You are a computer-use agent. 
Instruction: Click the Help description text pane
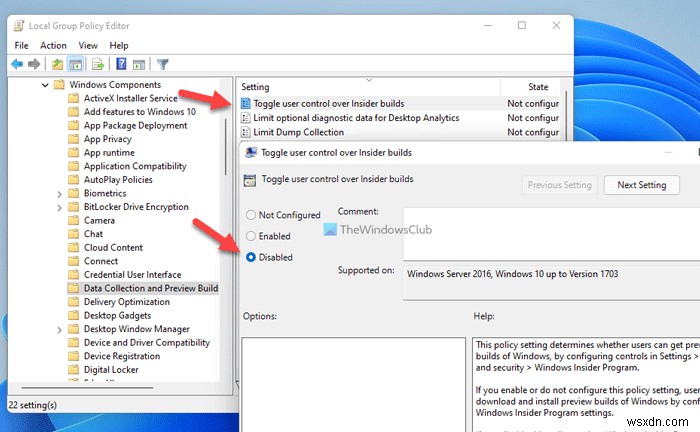coord(586,385)
